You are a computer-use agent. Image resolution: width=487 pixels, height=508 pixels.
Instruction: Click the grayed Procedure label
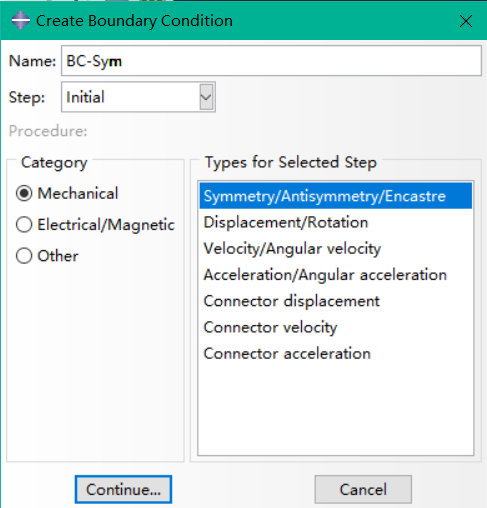click(x=48, y=131)
